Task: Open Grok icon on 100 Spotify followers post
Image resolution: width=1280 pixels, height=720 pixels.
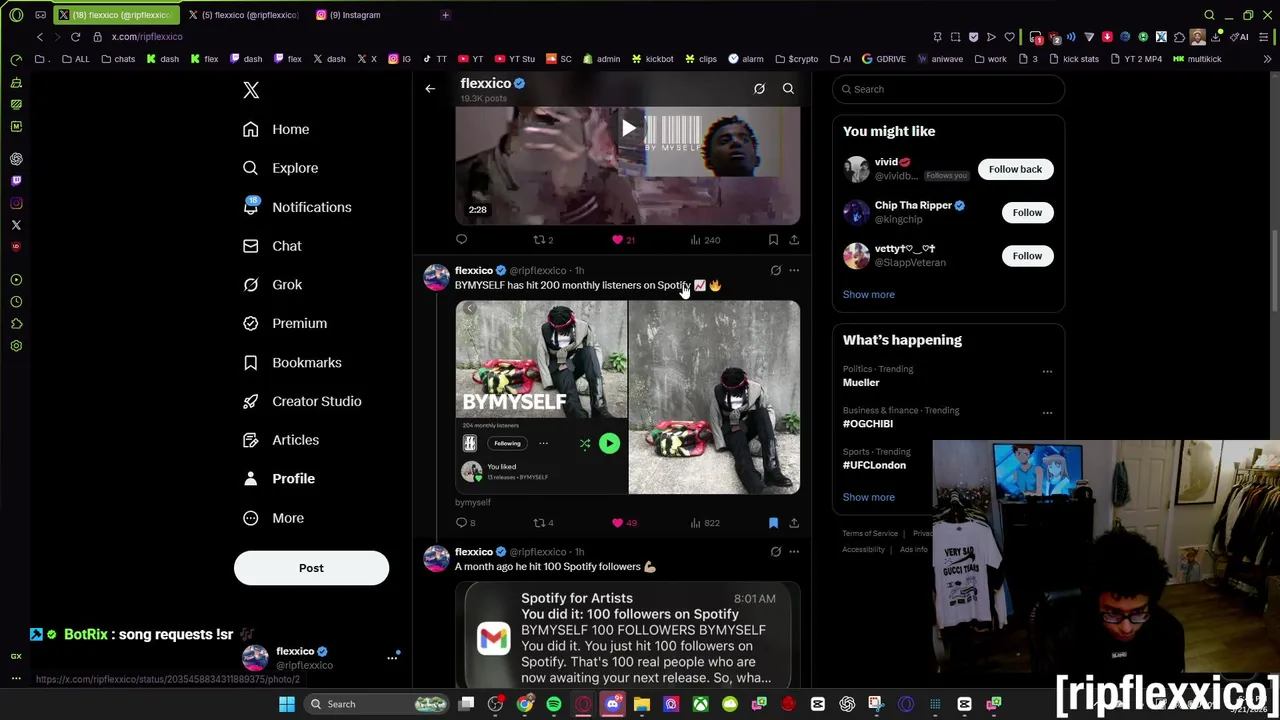Action: (x=776, y=552)
